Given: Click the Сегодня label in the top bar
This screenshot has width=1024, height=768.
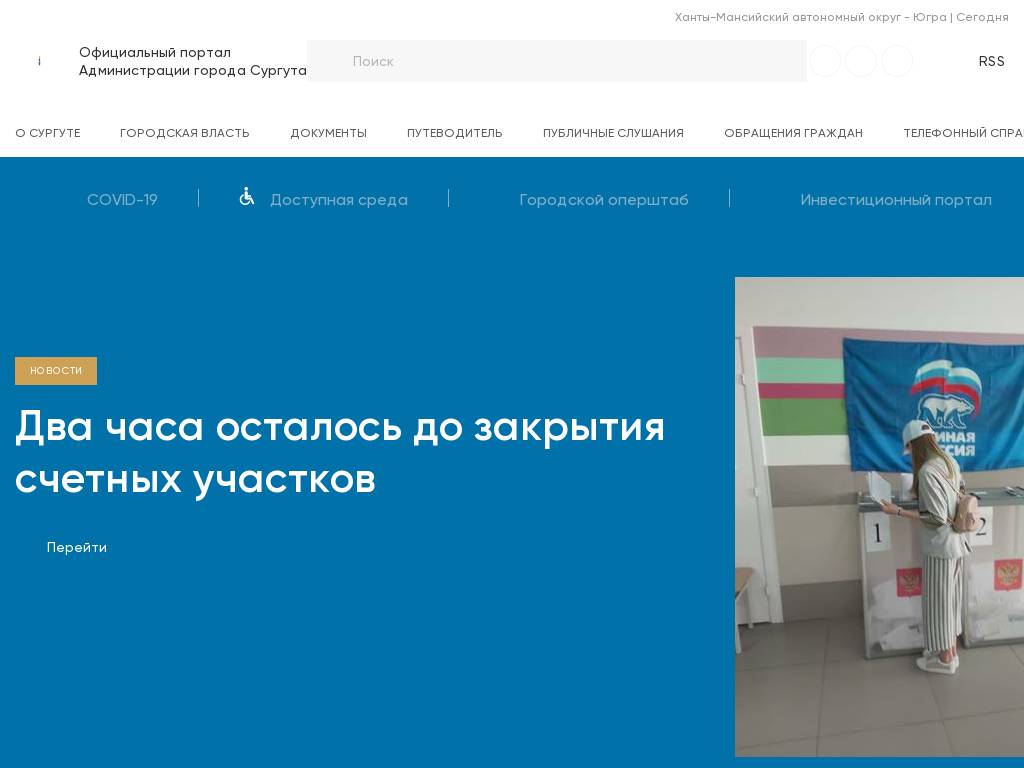Looking at the screenshot, I should [982, 17].
